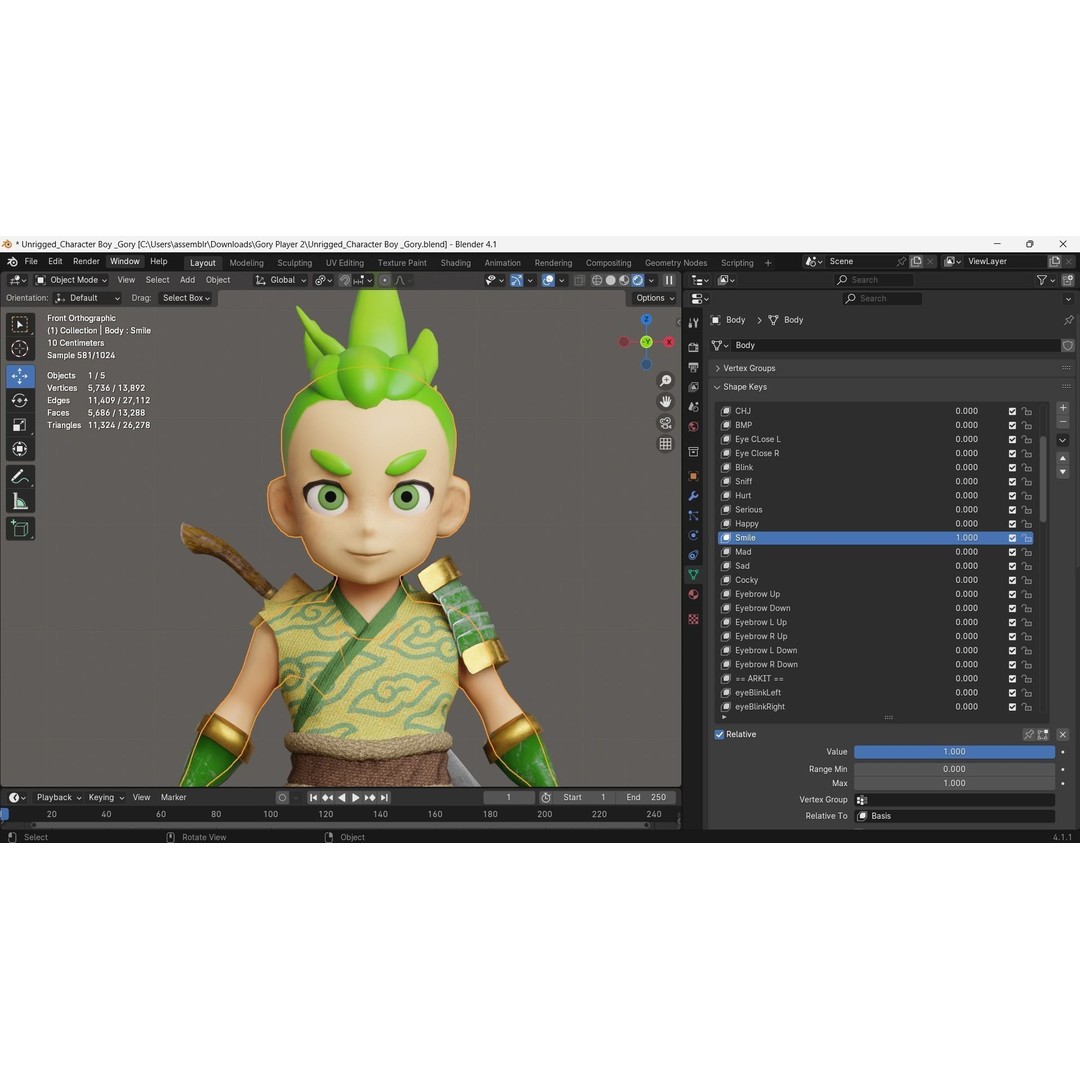This screenshot has width=1080, height=1080.
Task: Open the timeline Marker menu
Action: tap(174, 798)
